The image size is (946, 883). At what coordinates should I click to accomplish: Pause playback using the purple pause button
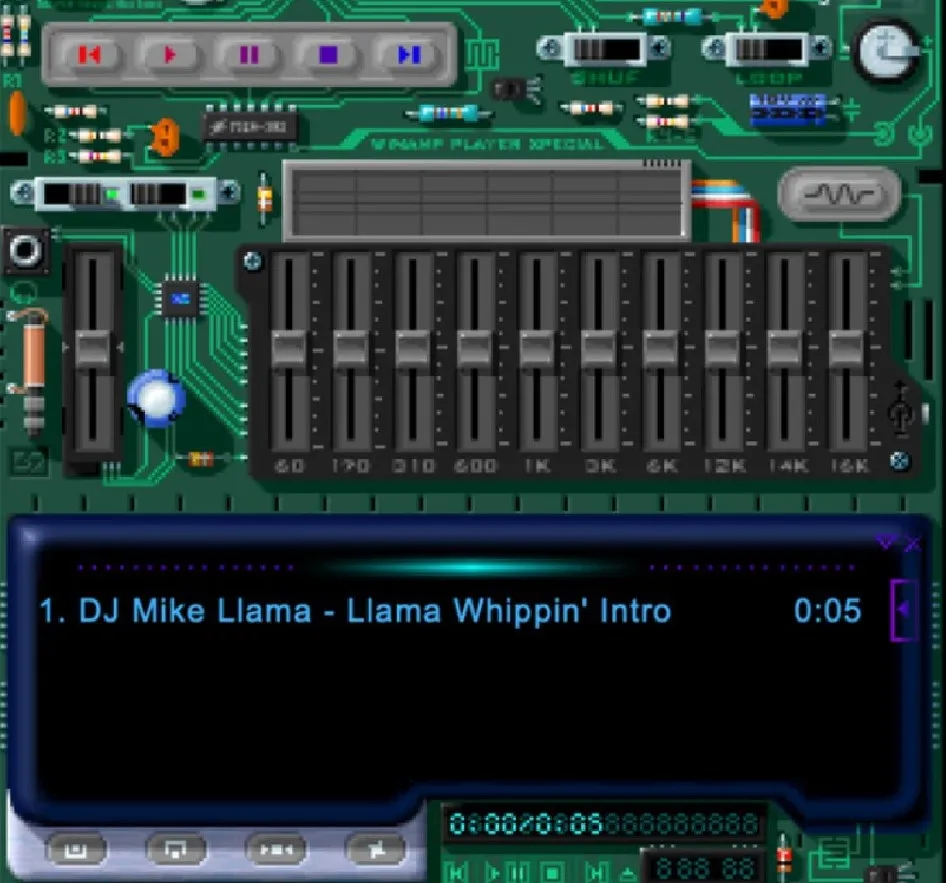click(x=249, y=55)
